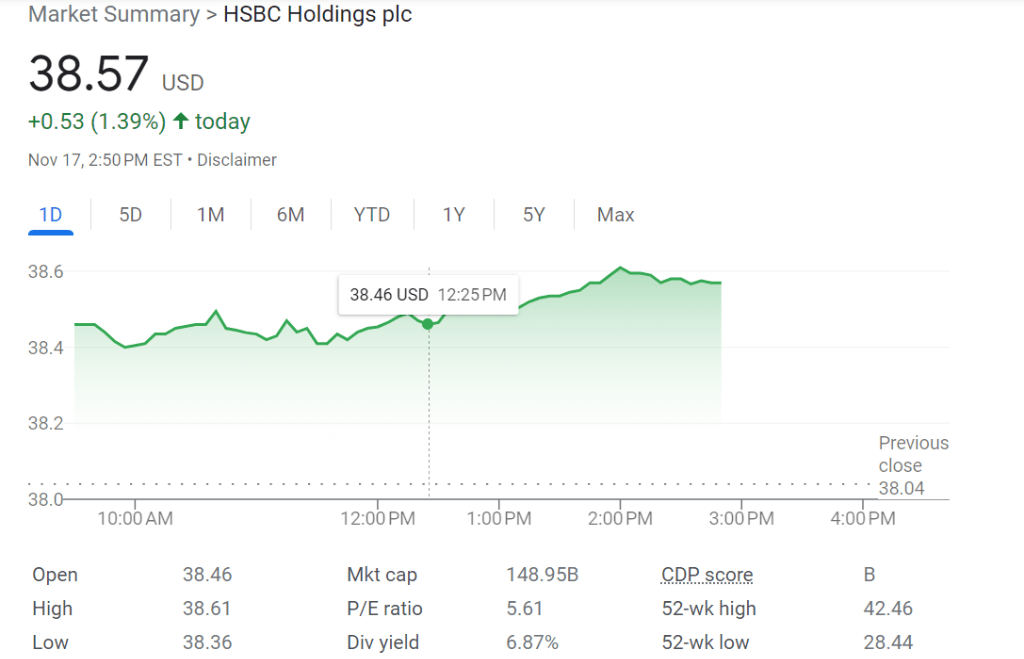The width and height of the screenshot is (1024, 659).
Task: Switch to the 1Y chart view
Action: point(454,215)
